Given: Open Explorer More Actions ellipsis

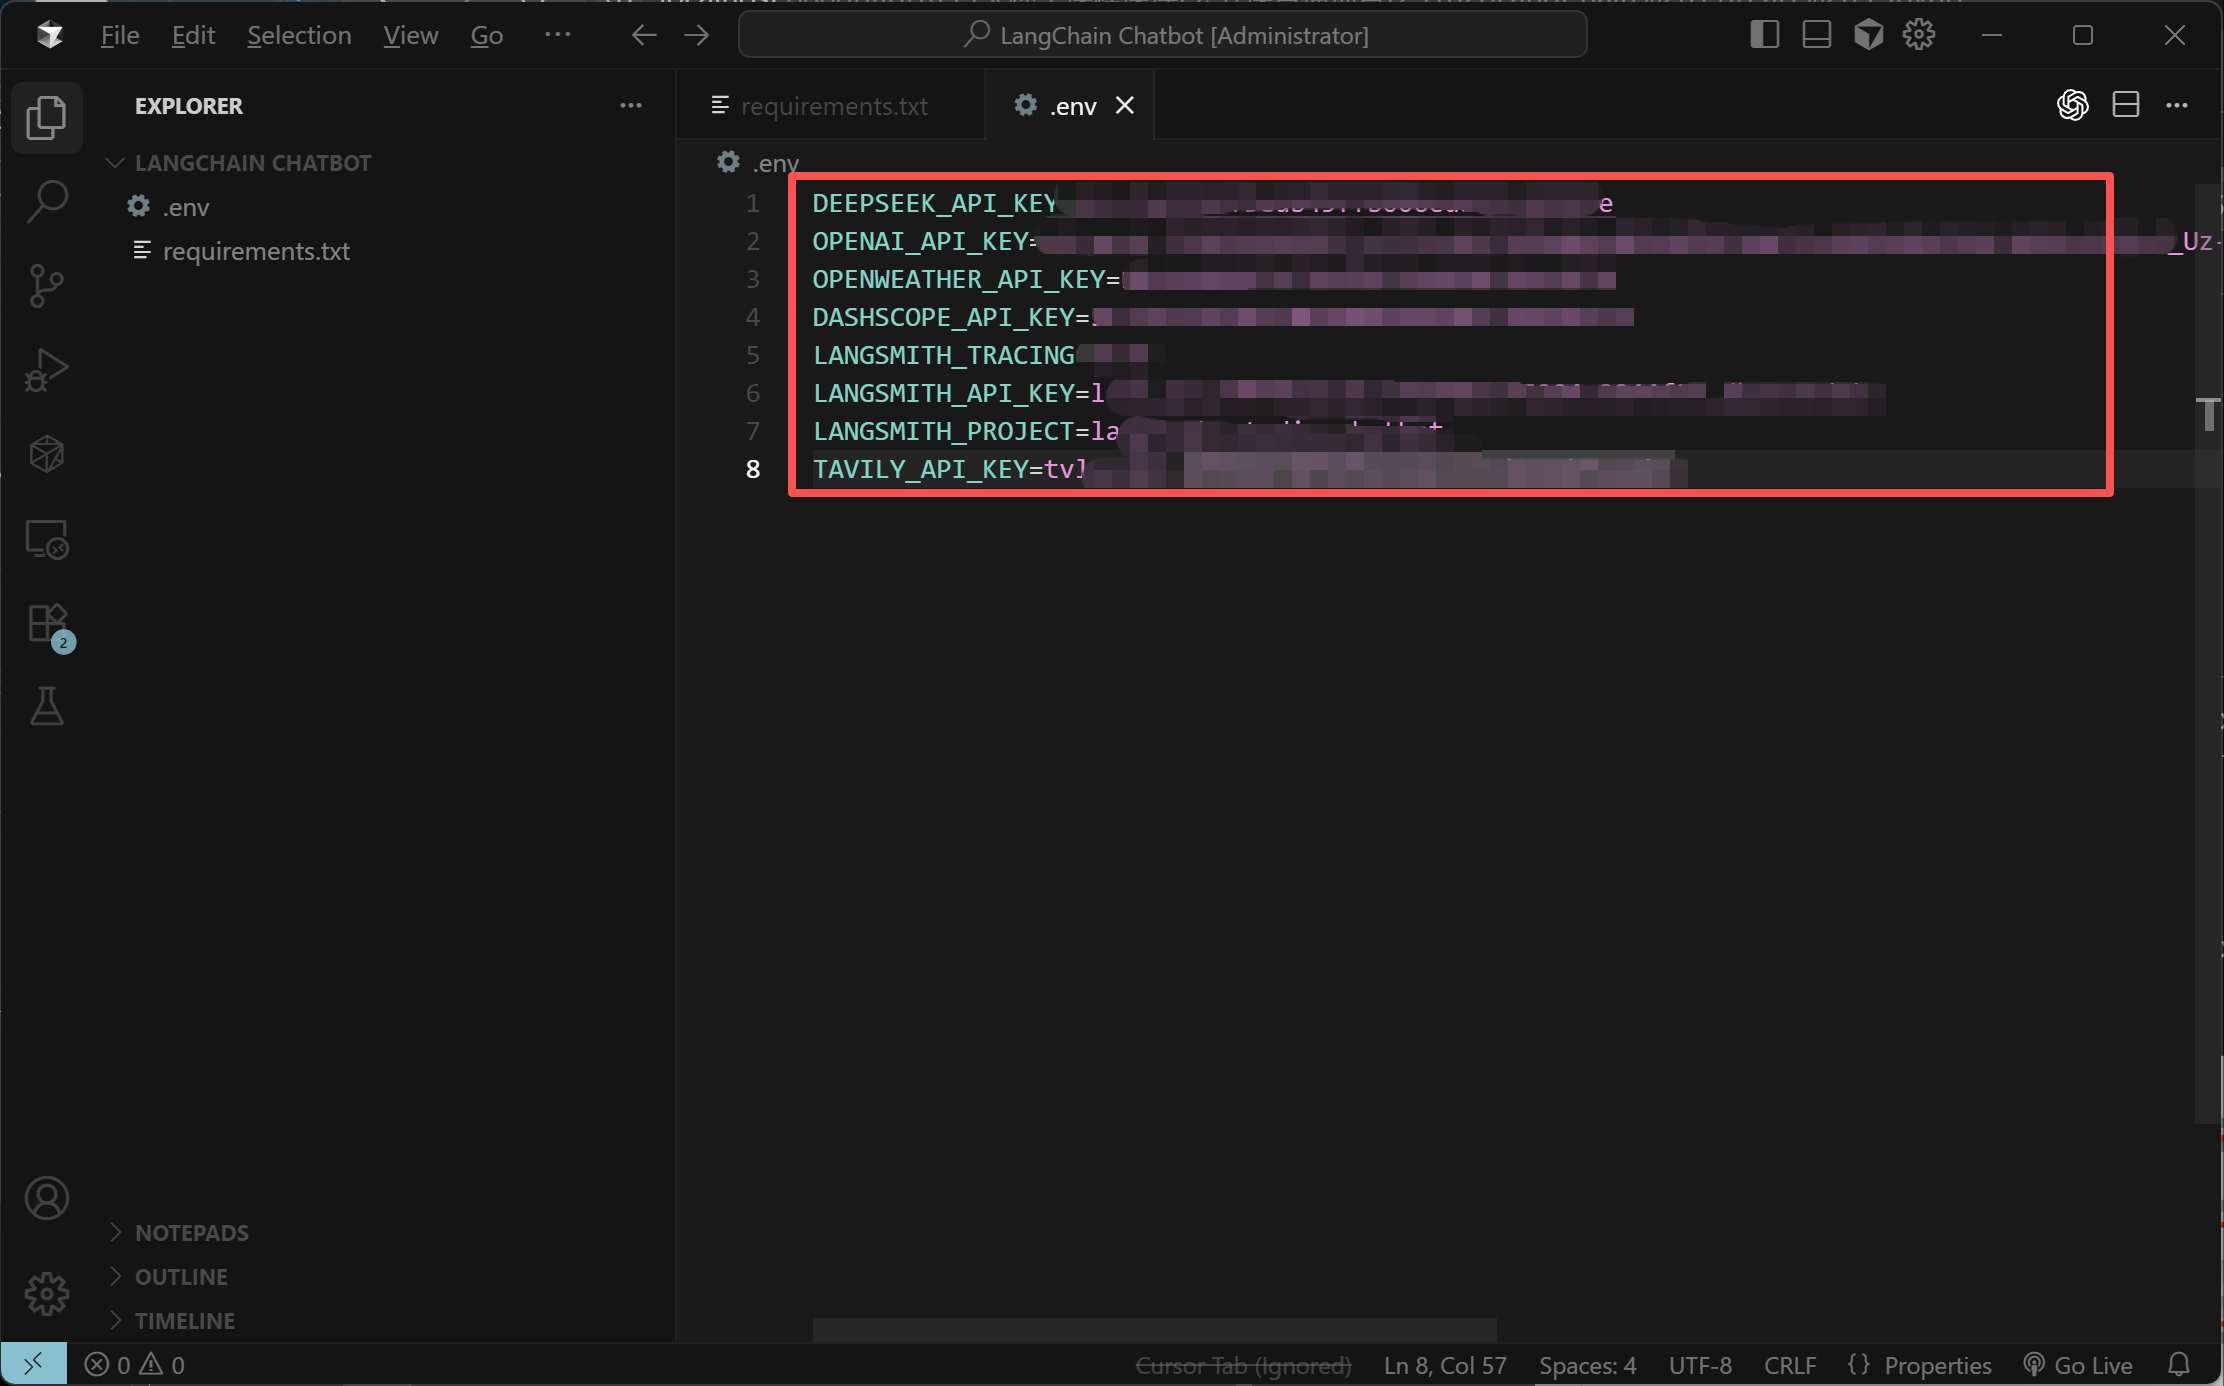Looking at the screenshot, I should pyautogui.click(x=630, y=105).
